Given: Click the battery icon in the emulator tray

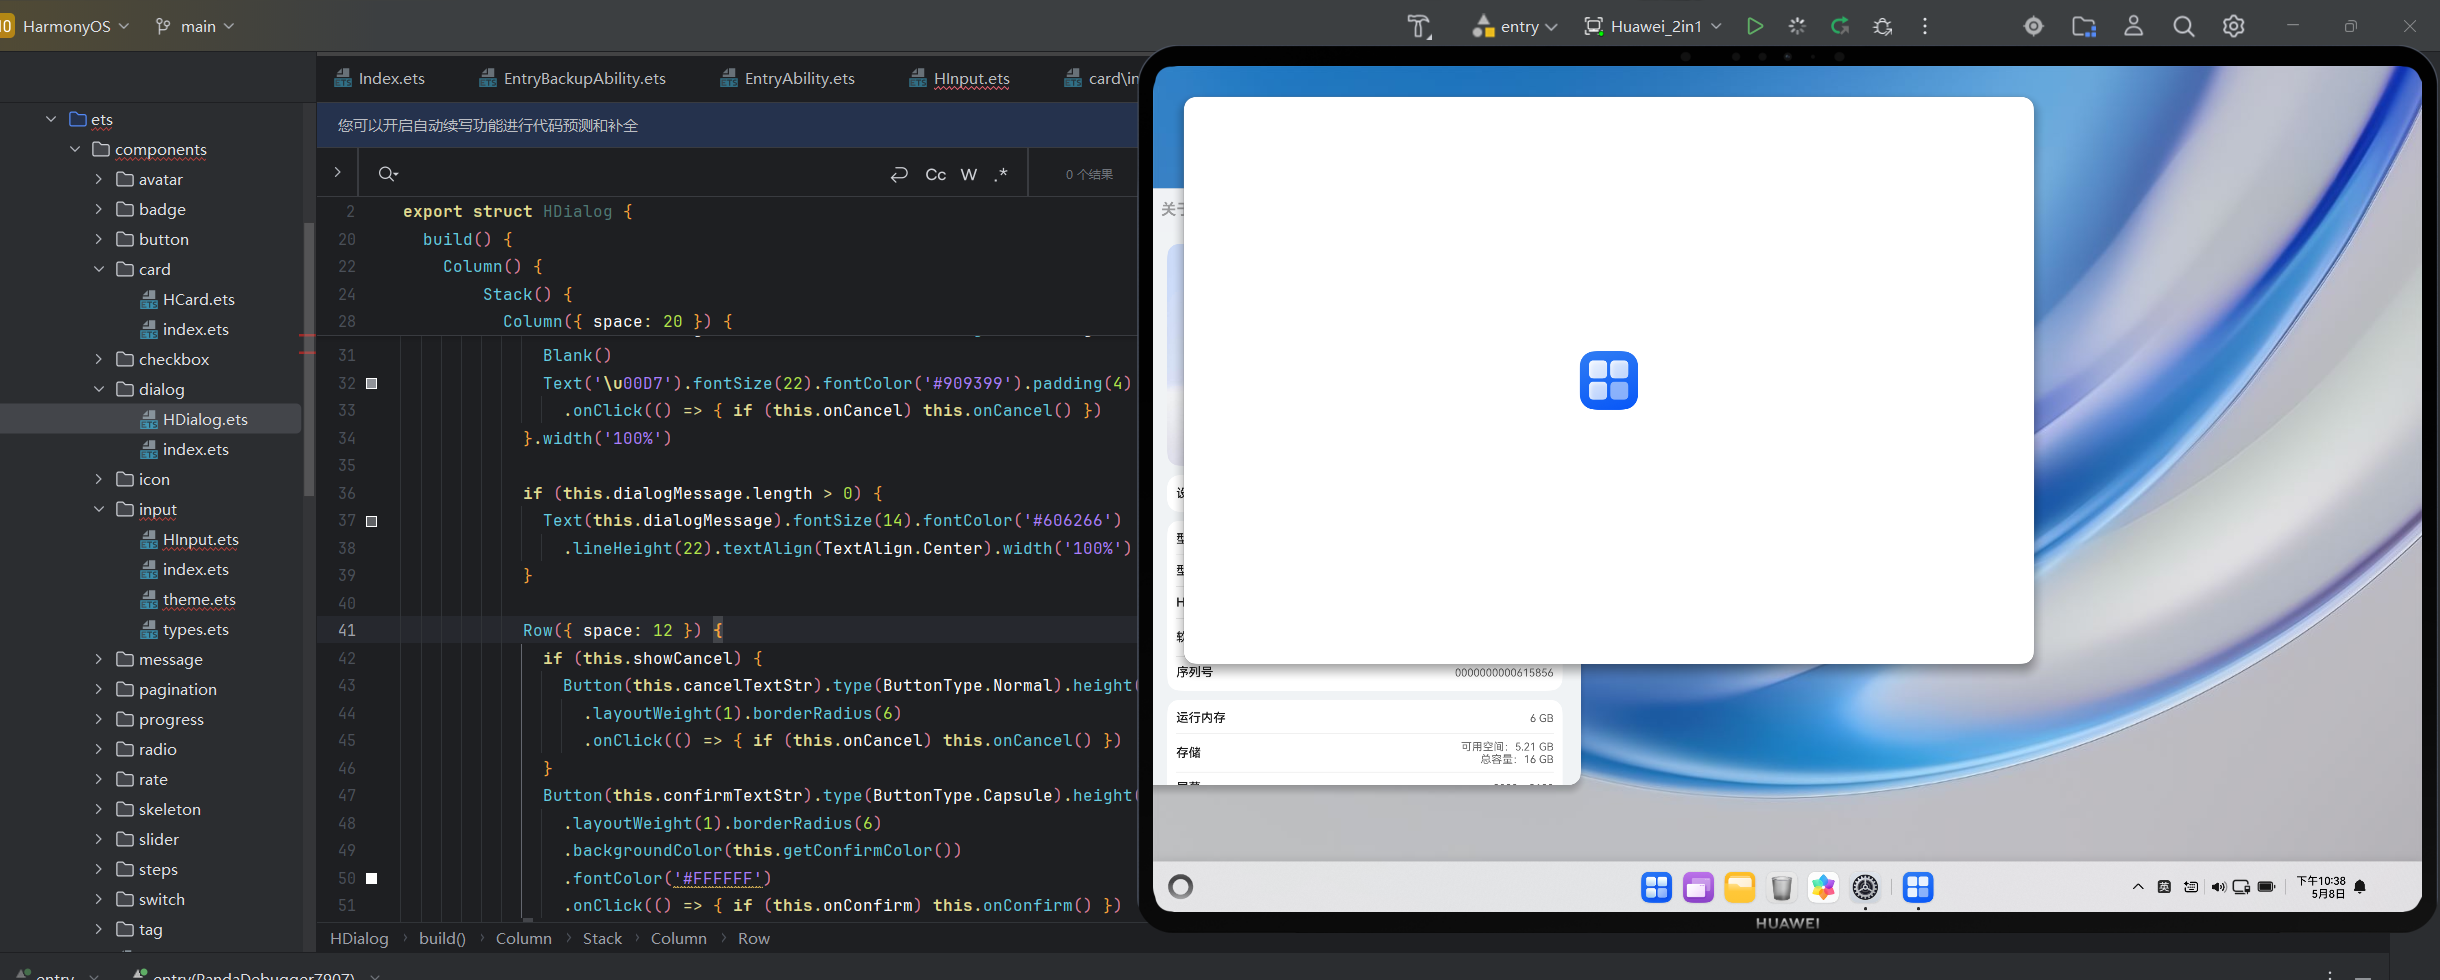Looking at the screenshot, I should tap(2267, 887).
